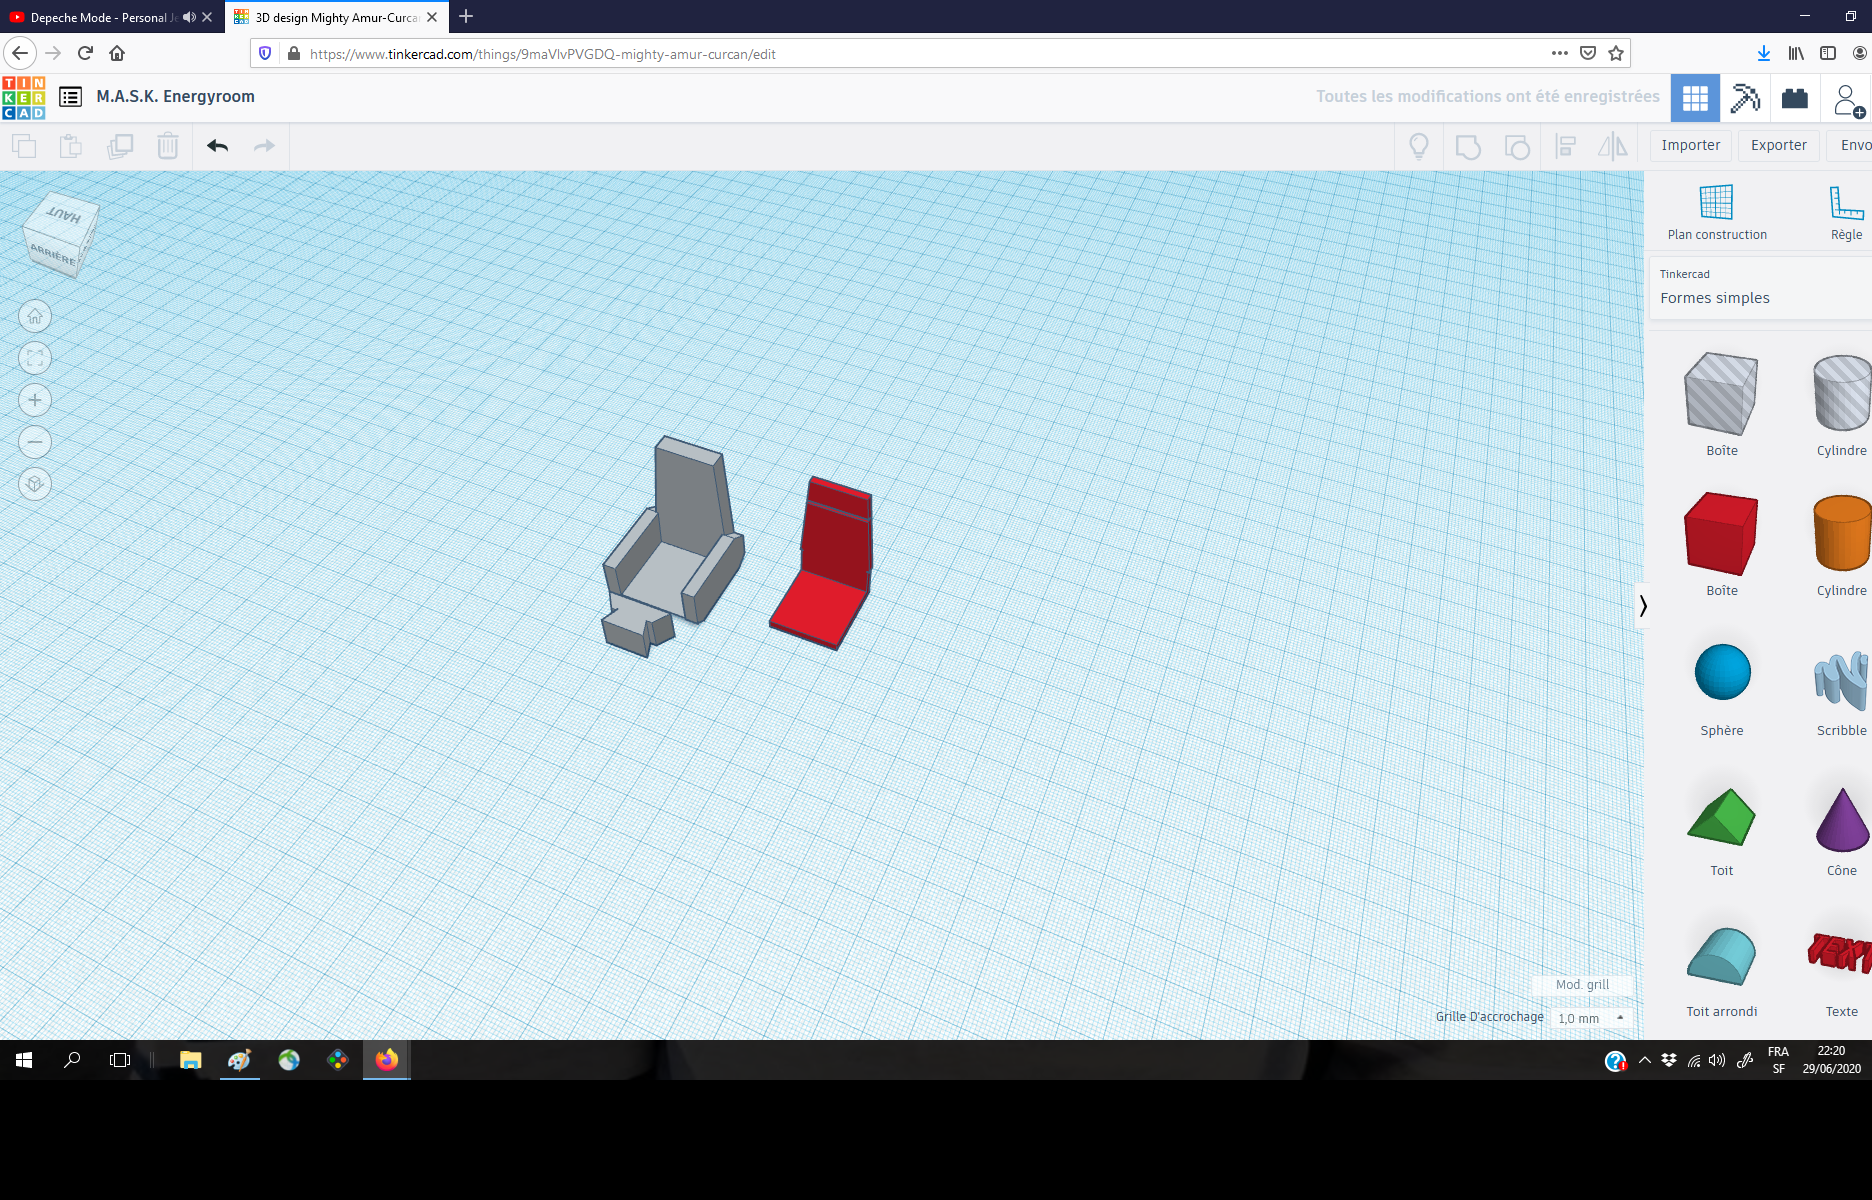1872x1200 pixels.
Task: Click the M.A.S.K. Energyroom design title
Action: tap(175, 97)
